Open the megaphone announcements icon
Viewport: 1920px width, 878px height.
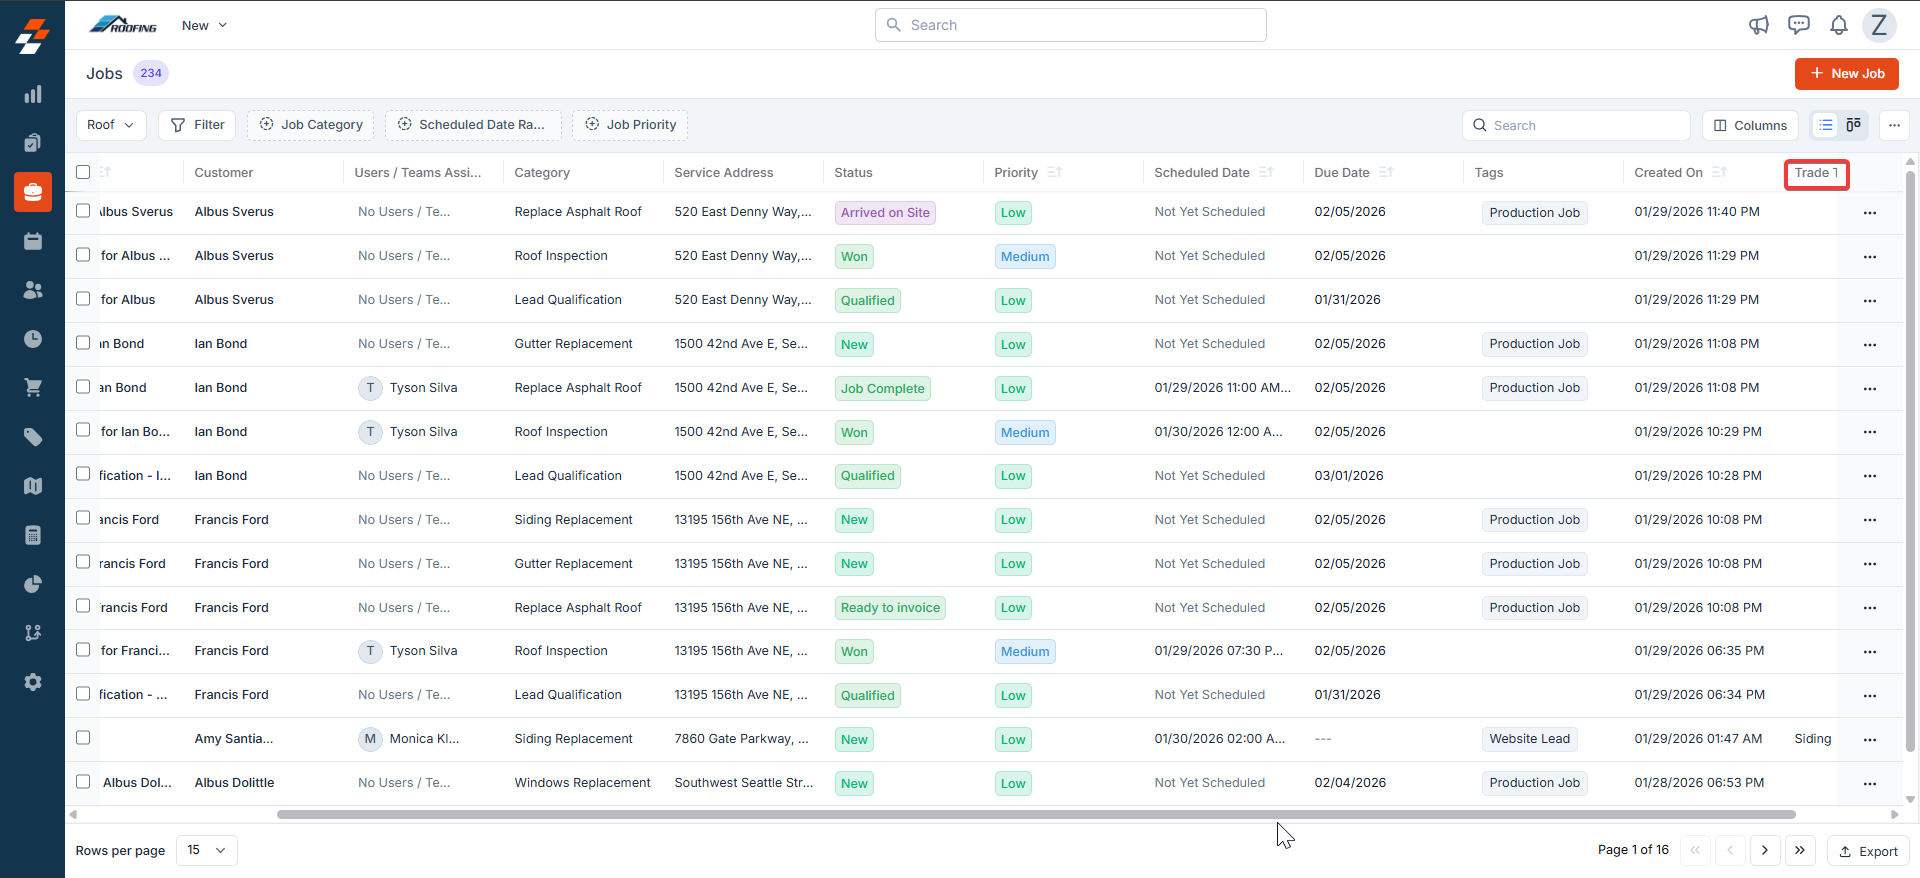(1758, 25)
